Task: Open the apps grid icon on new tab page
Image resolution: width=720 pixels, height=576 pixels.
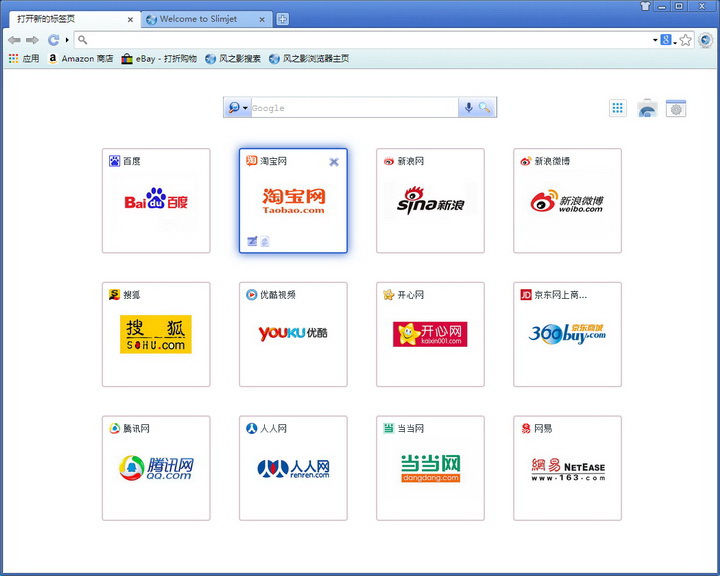Action: point(618,108)
